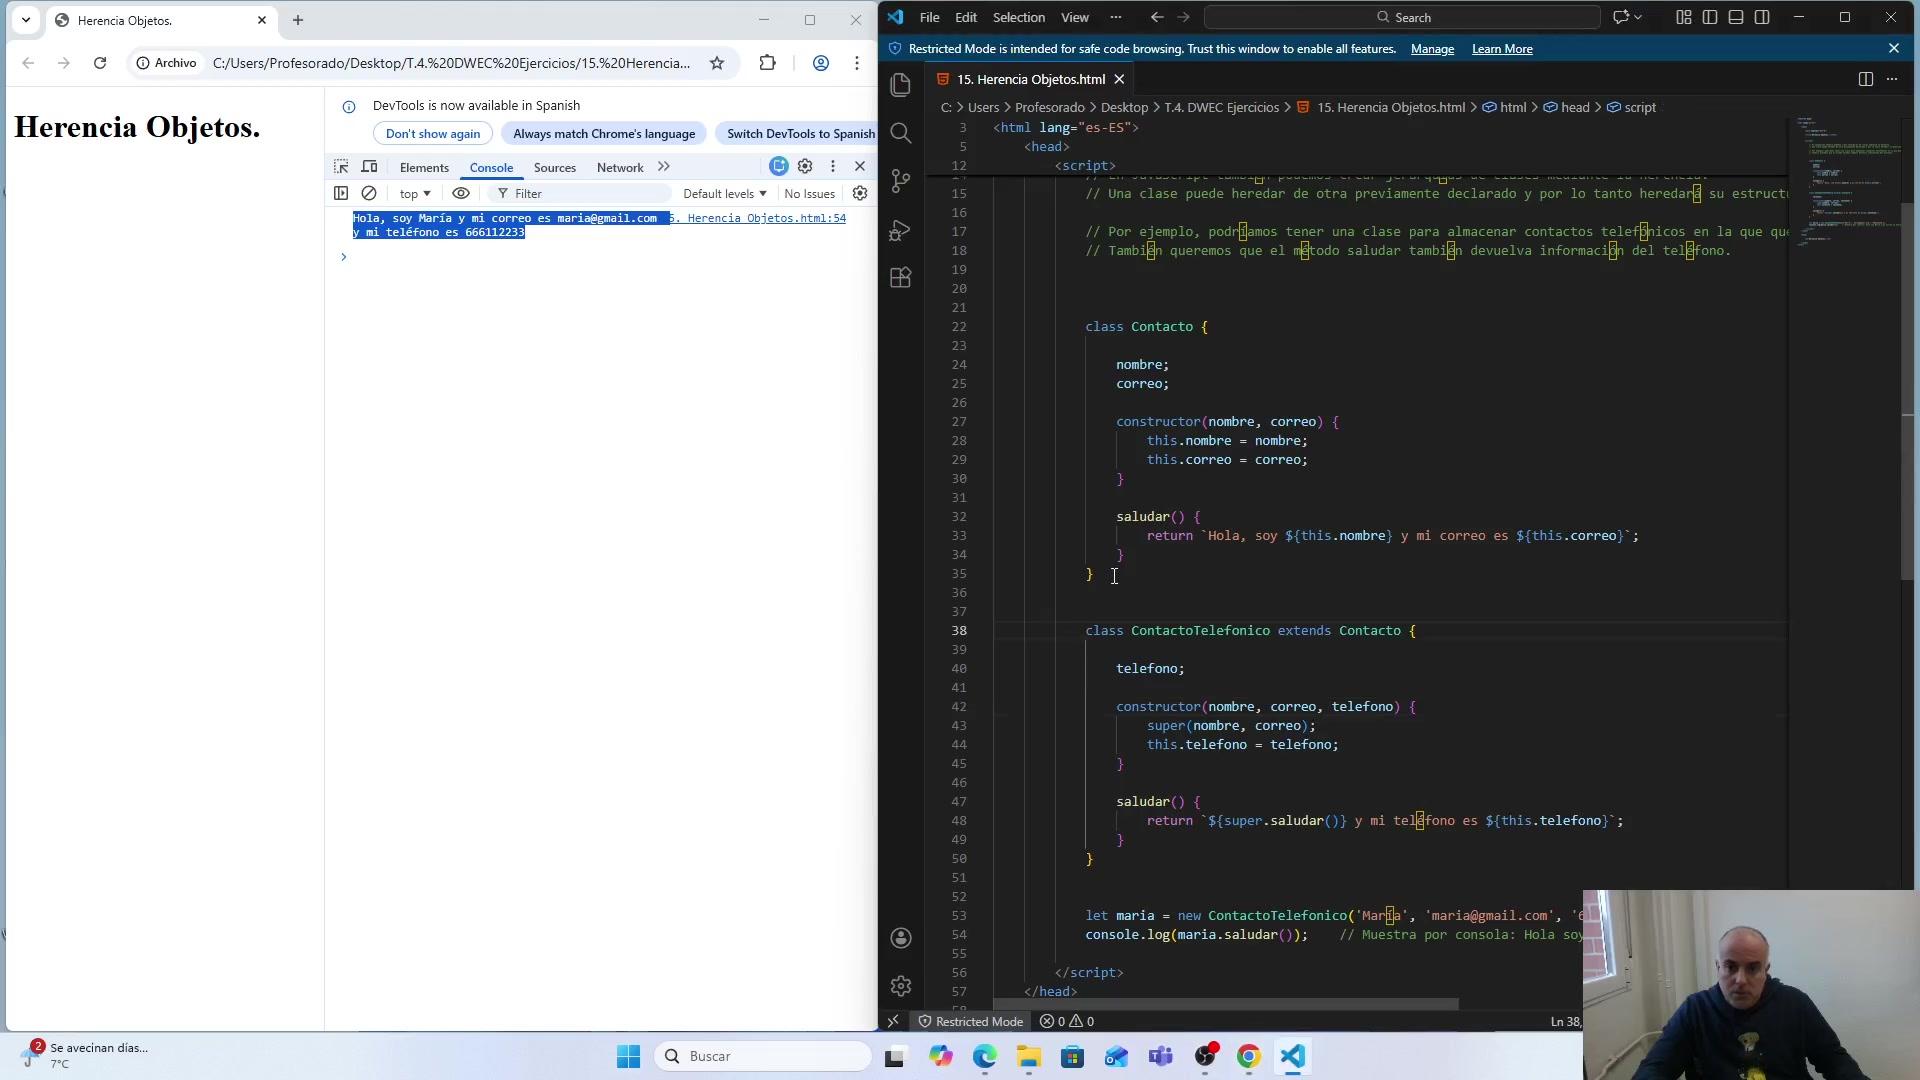Click the VS Code editor vertical scrollbar
Screen dimensions: 1920x1080
1907,390
